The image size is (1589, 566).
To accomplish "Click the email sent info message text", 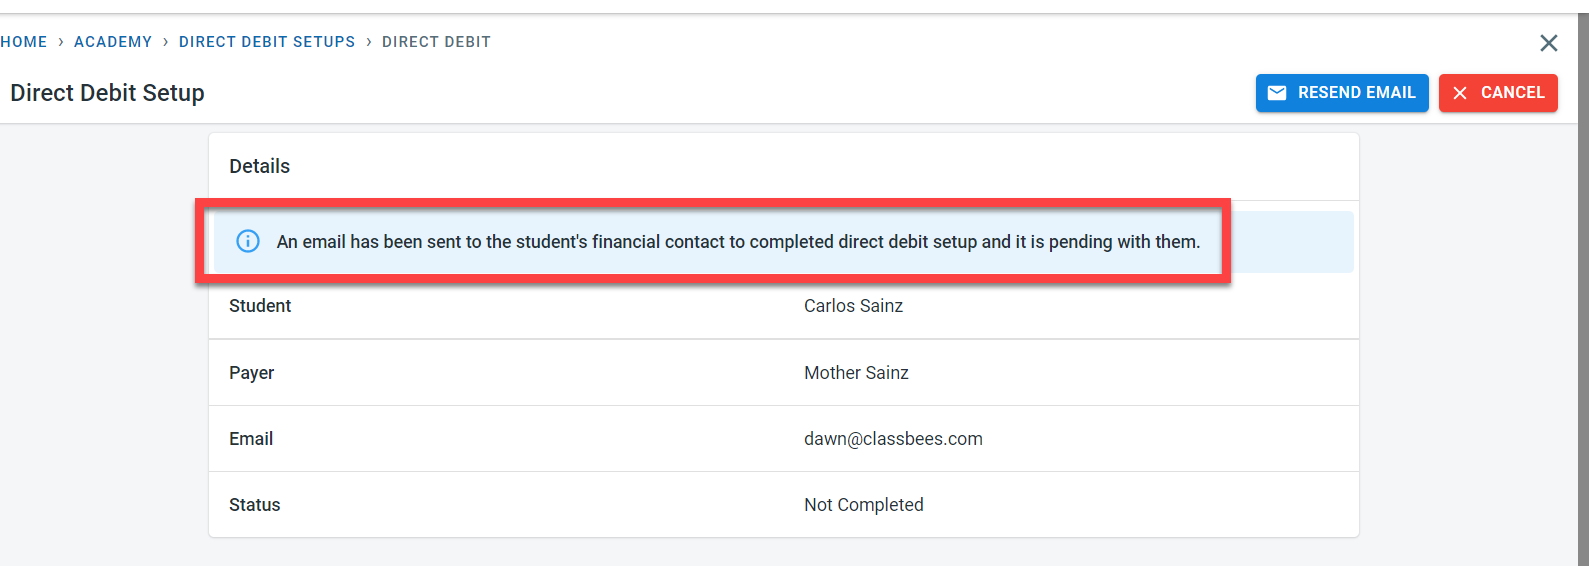I will click(738, 242).
